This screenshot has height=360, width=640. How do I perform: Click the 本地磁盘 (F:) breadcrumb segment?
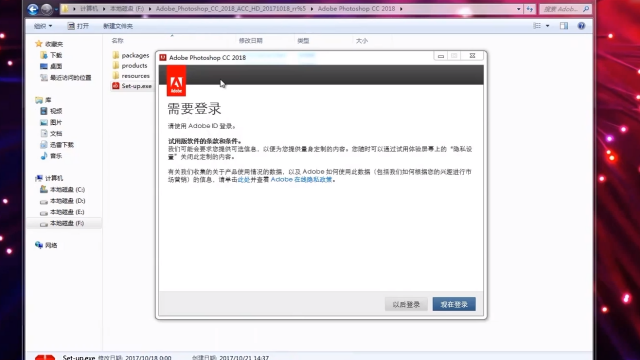click(x=127, y=9)
